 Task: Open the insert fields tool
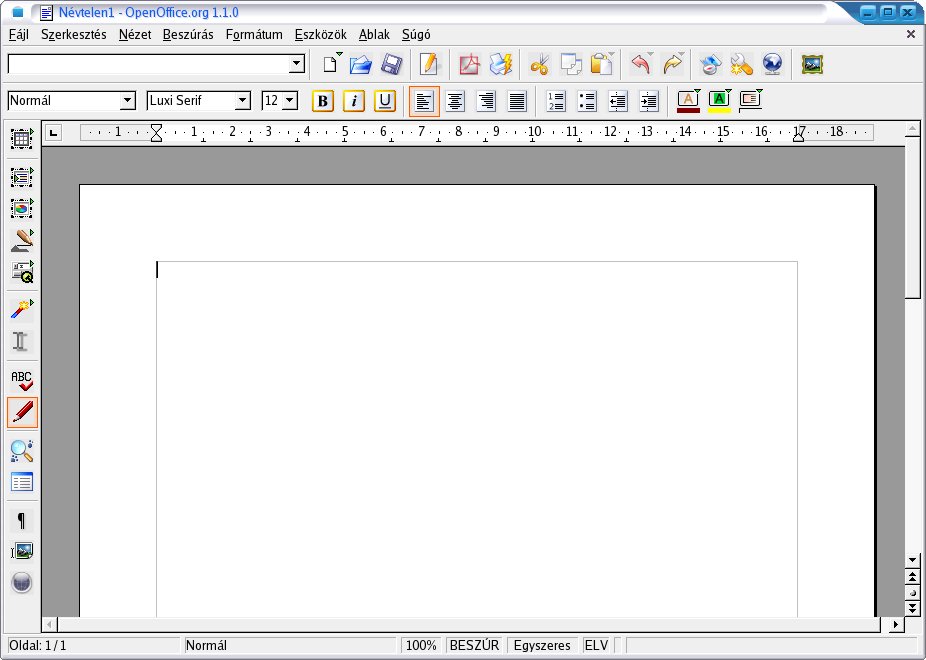point(22,177)
